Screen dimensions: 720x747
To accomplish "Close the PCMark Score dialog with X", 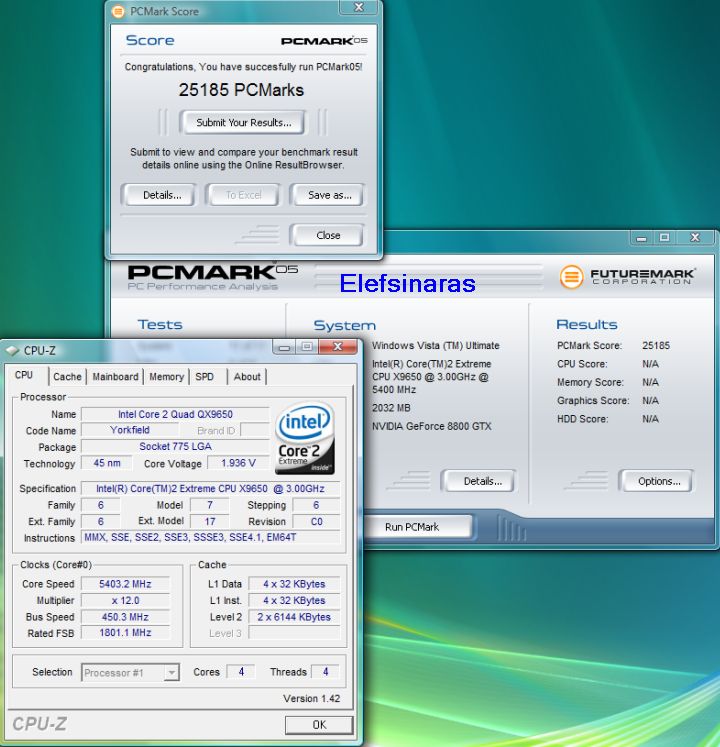I will (359, 7).
